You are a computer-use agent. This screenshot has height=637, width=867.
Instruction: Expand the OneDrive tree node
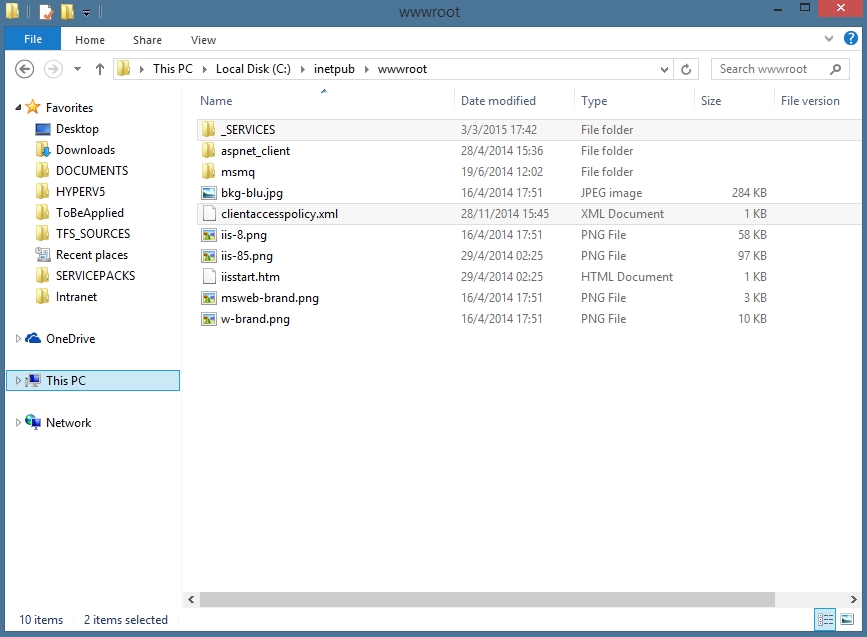click(18, 339)
